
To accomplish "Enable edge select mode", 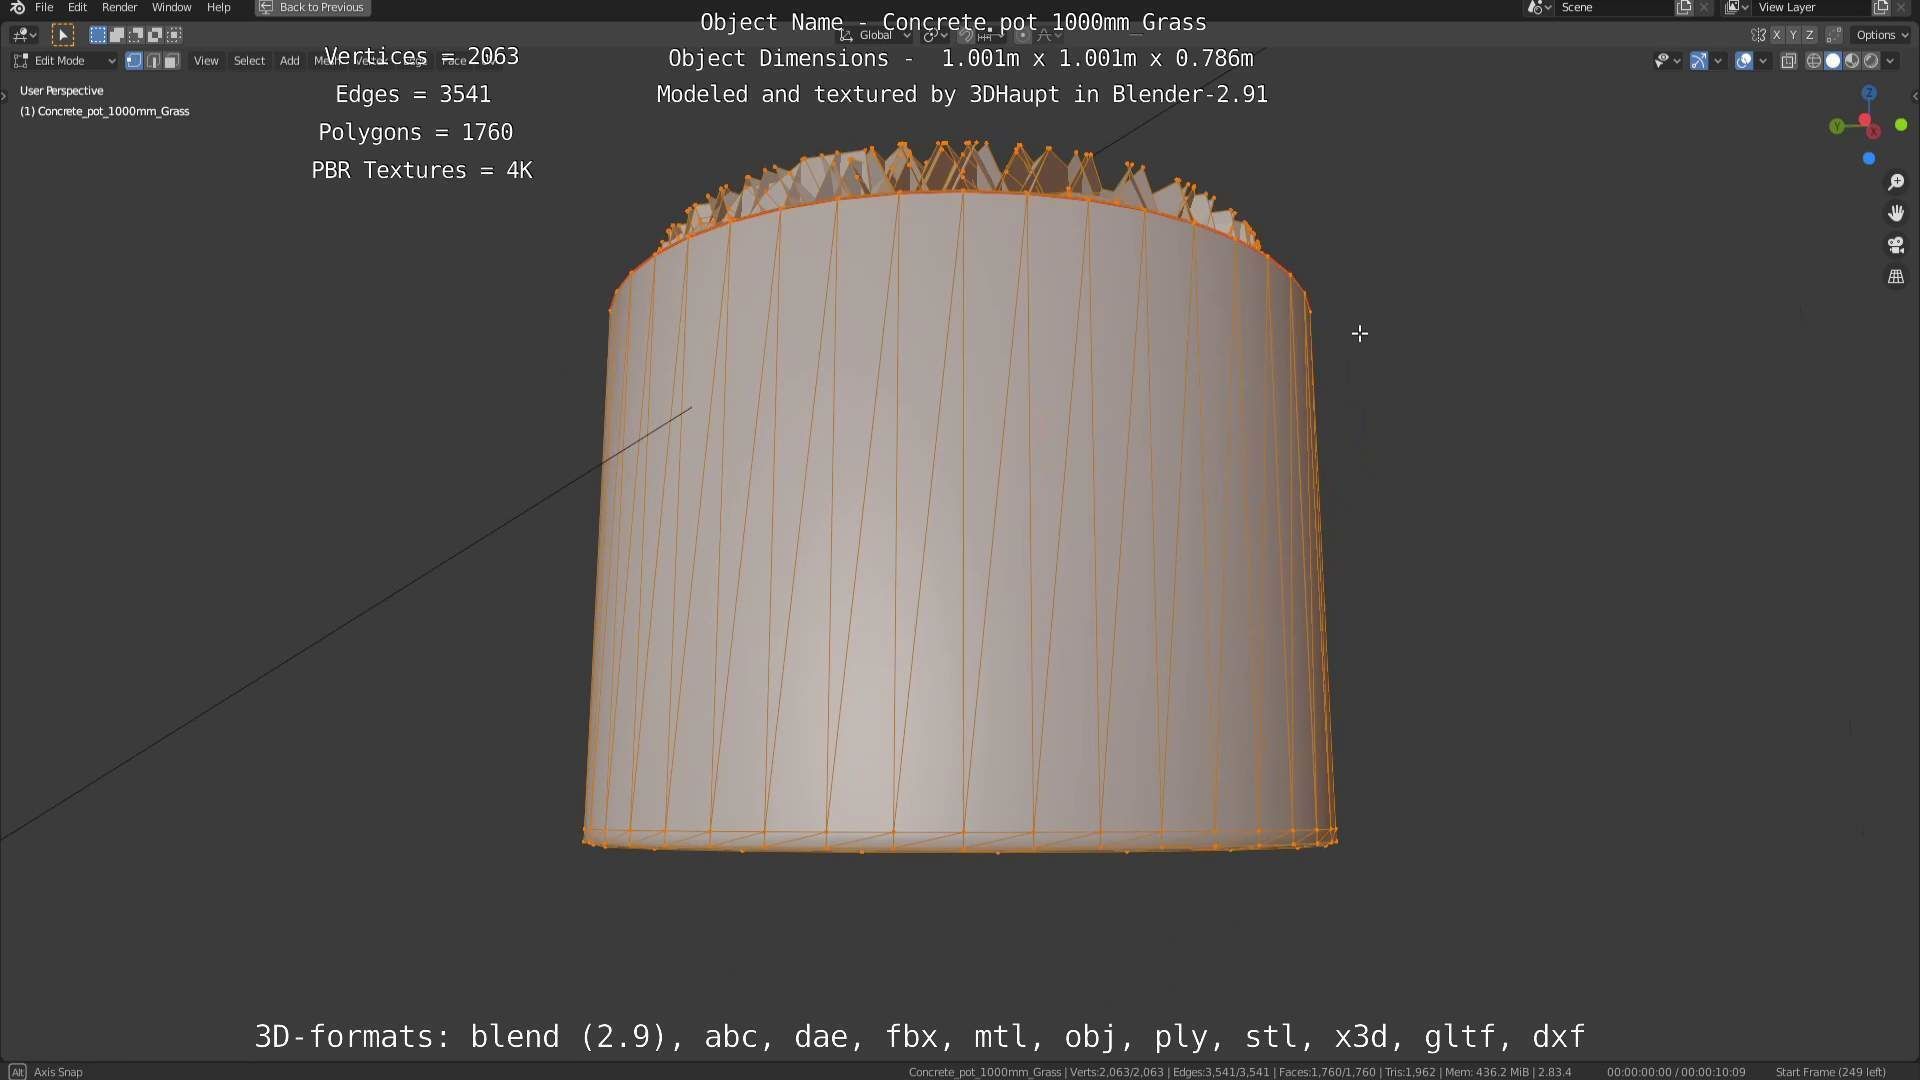I will click(x=153, y=61).
